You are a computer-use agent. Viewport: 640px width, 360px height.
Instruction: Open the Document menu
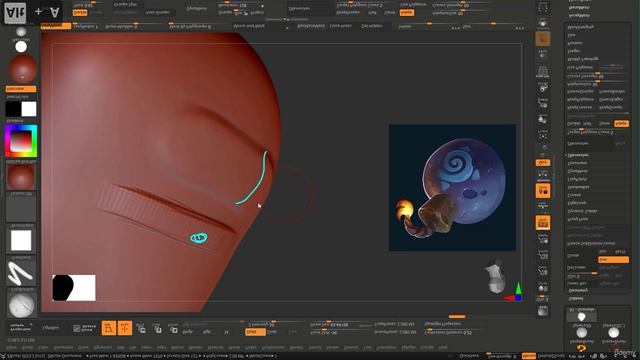point(63,347)
